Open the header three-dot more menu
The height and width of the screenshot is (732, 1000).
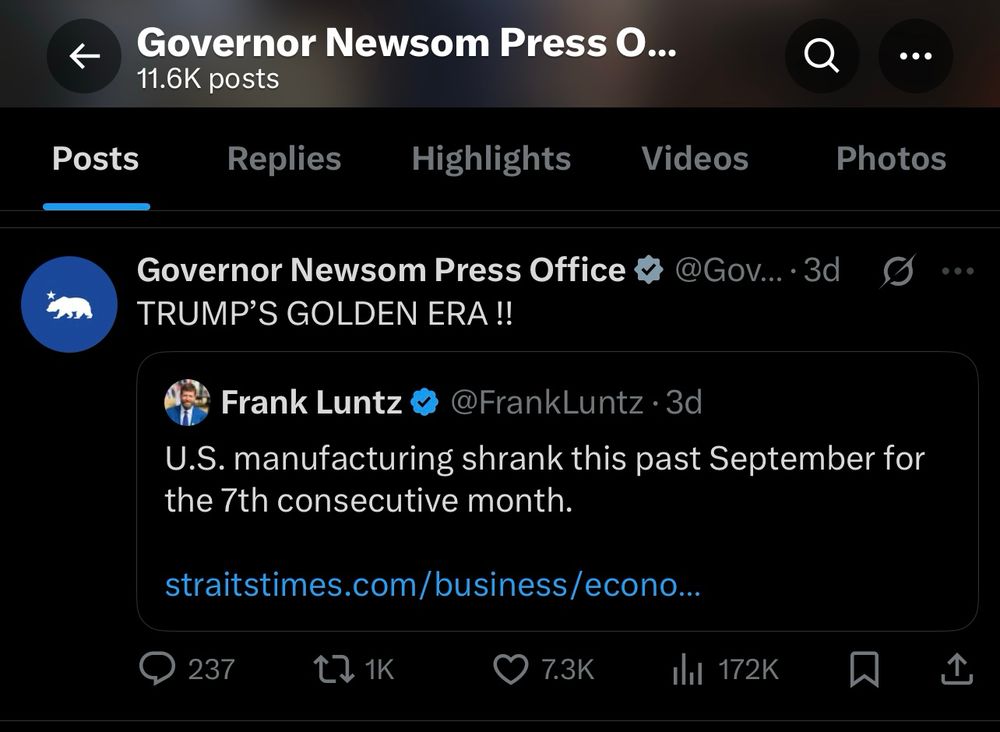[915, 57]
